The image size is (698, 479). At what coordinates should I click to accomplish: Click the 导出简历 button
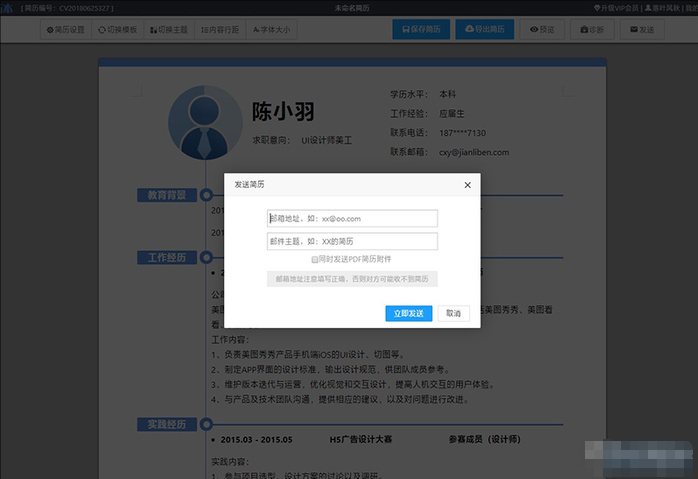pyautogui.click(x=485, y=29)
